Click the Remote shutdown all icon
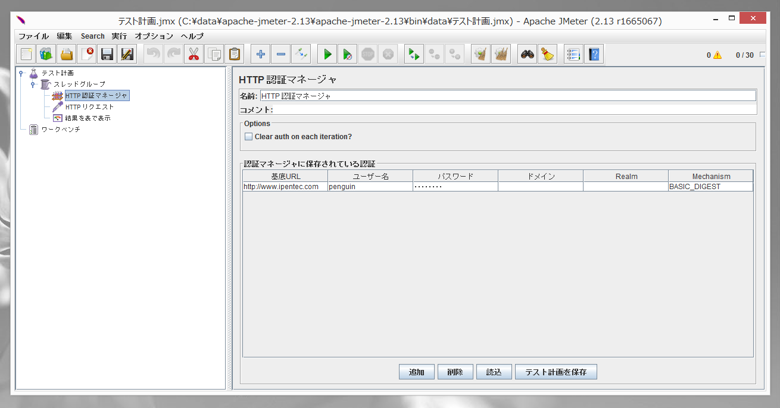Screen dimensions: 780x408 click(455, 54)
